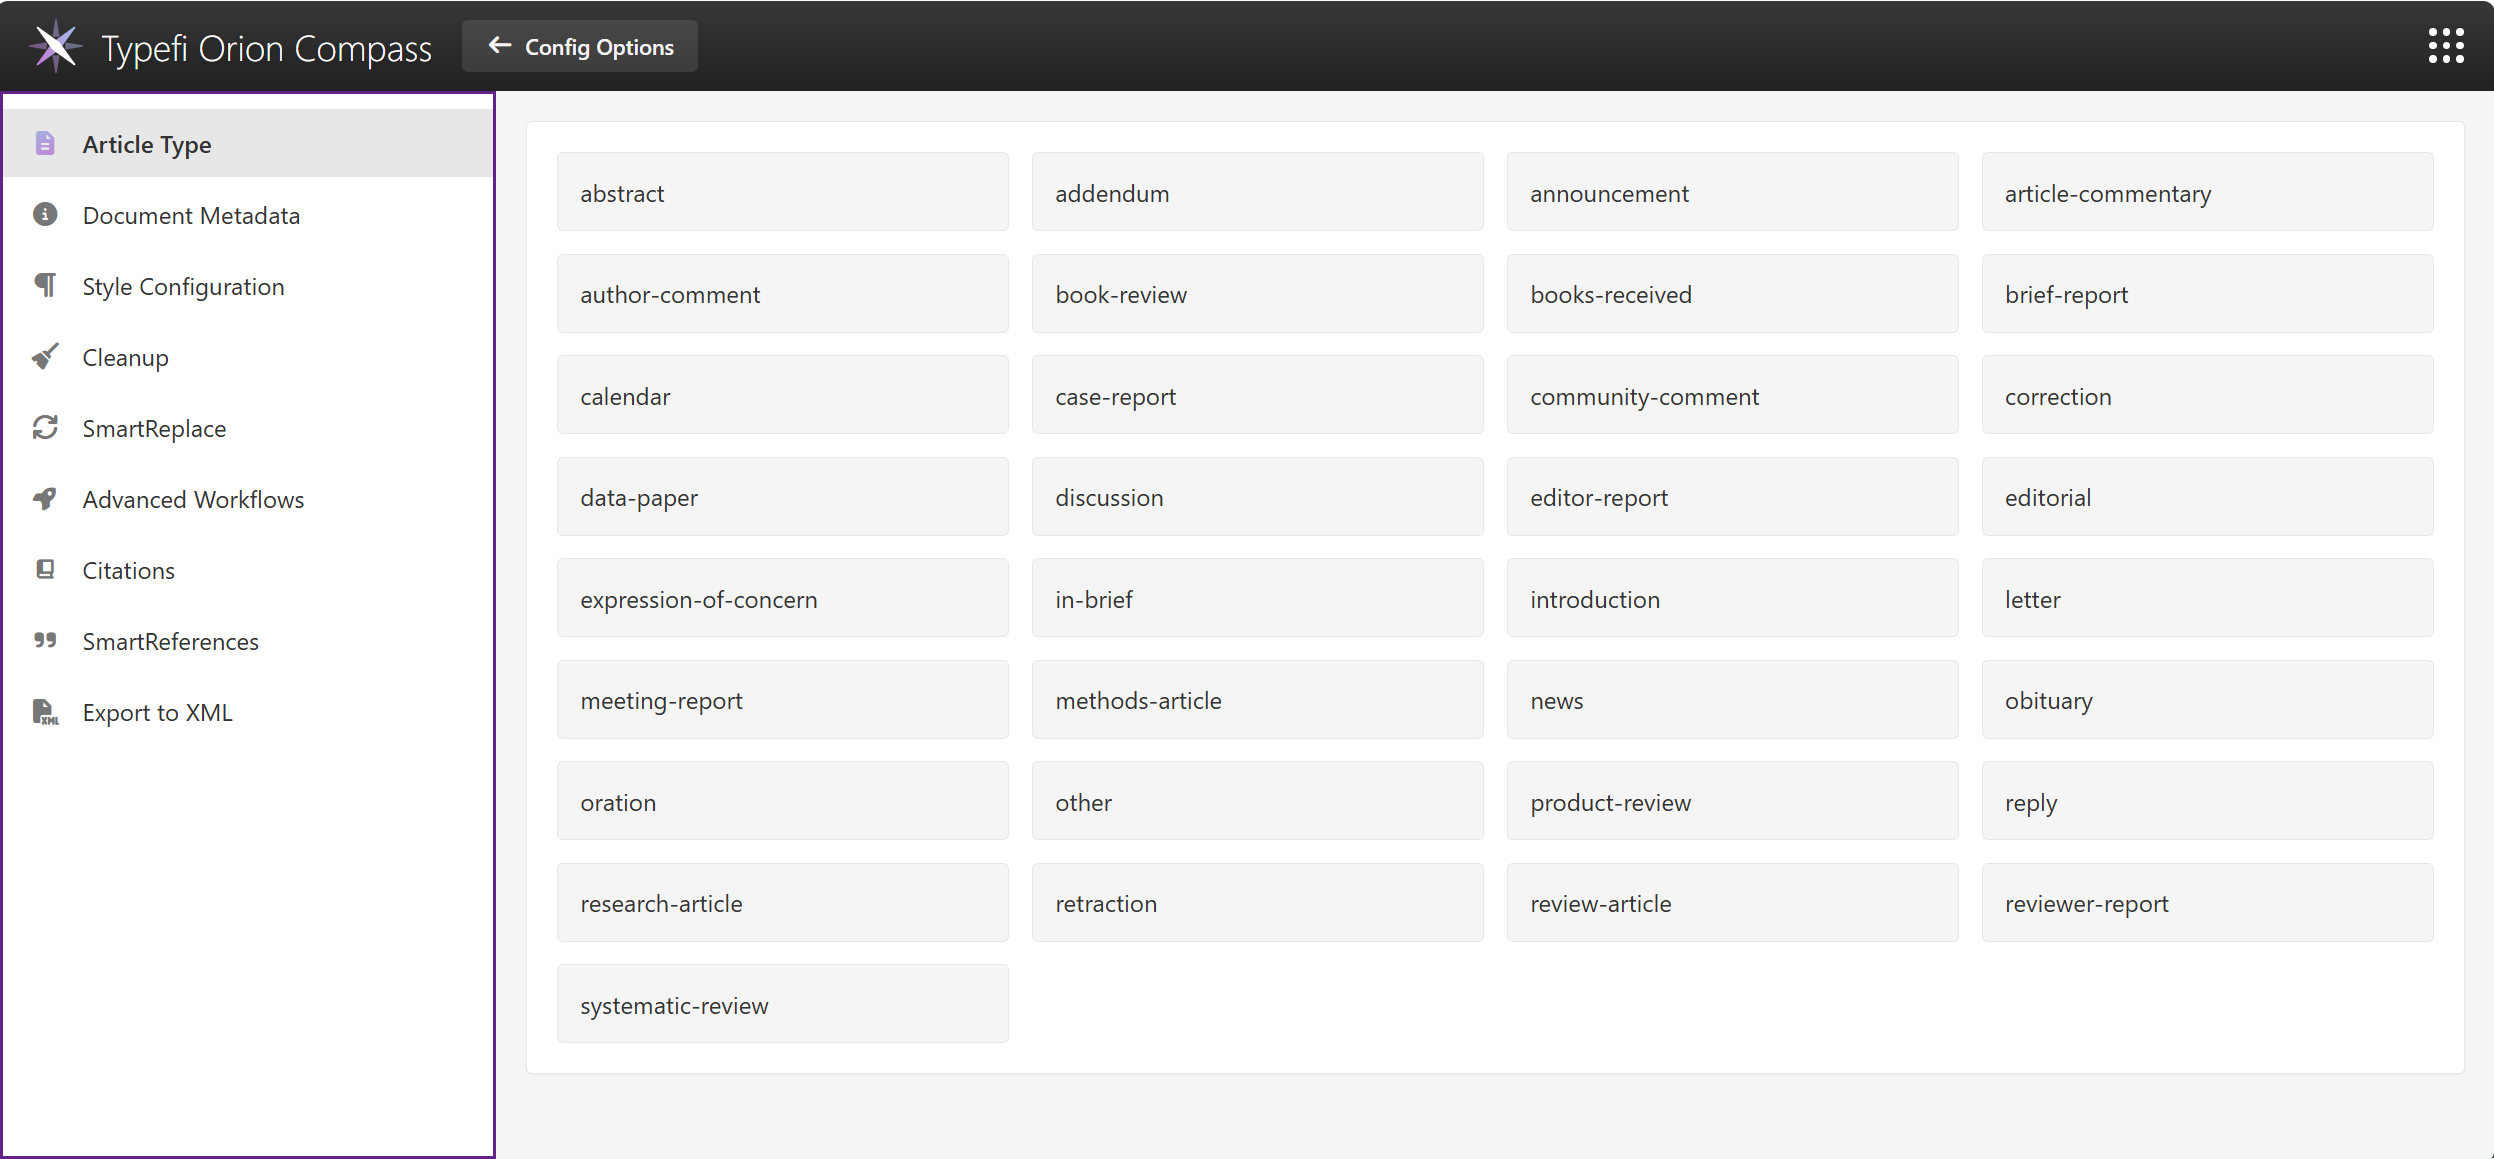Click the Document Metadata info icon
The image size is (2494, 1159).
(x=45, y=215)
